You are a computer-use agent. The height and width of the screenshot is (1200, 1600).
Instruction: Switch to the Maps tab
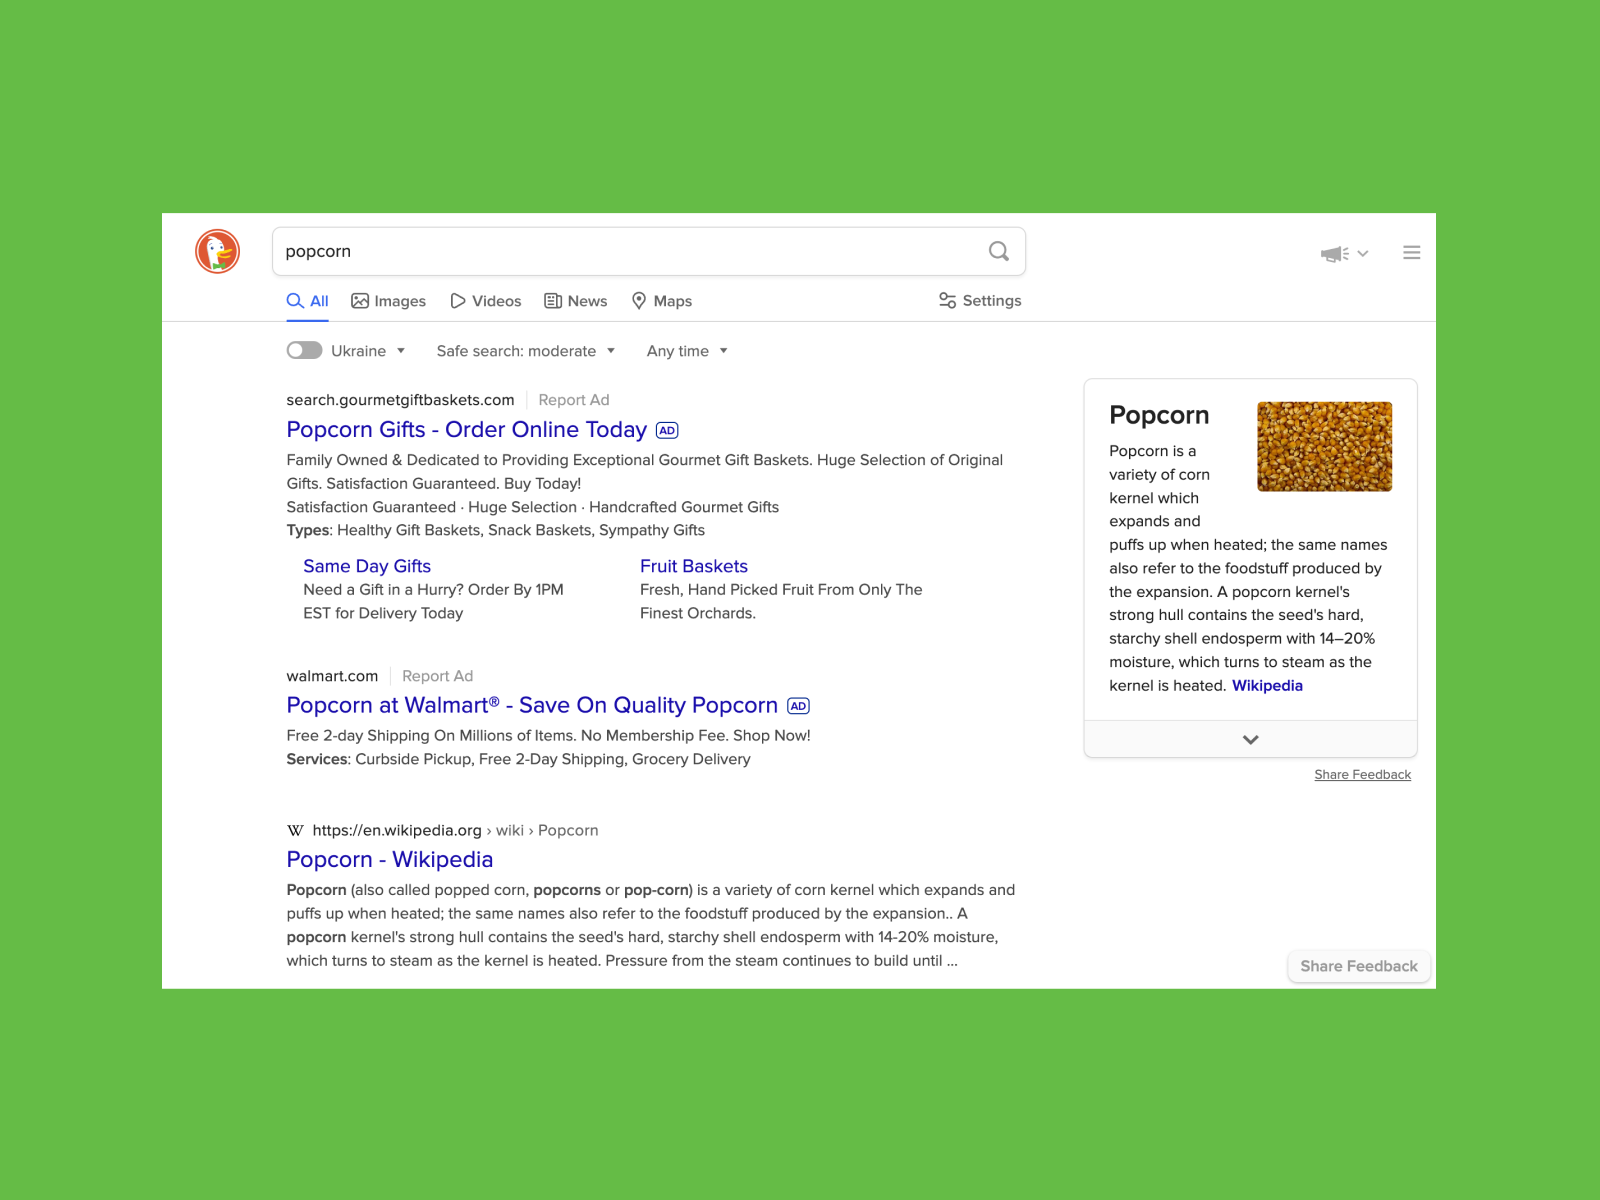click(662, 301)
